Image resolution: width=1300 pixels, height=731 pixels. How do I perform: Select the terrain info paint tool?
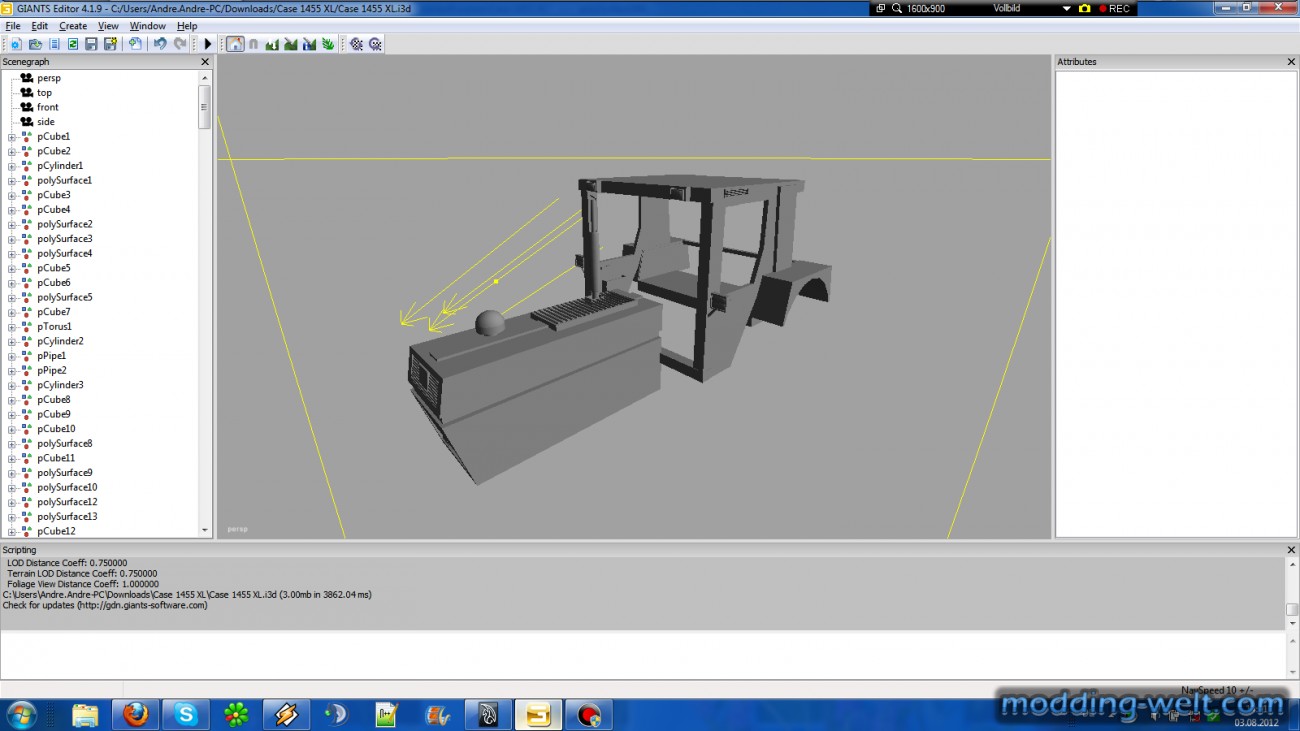coord(309,44)
